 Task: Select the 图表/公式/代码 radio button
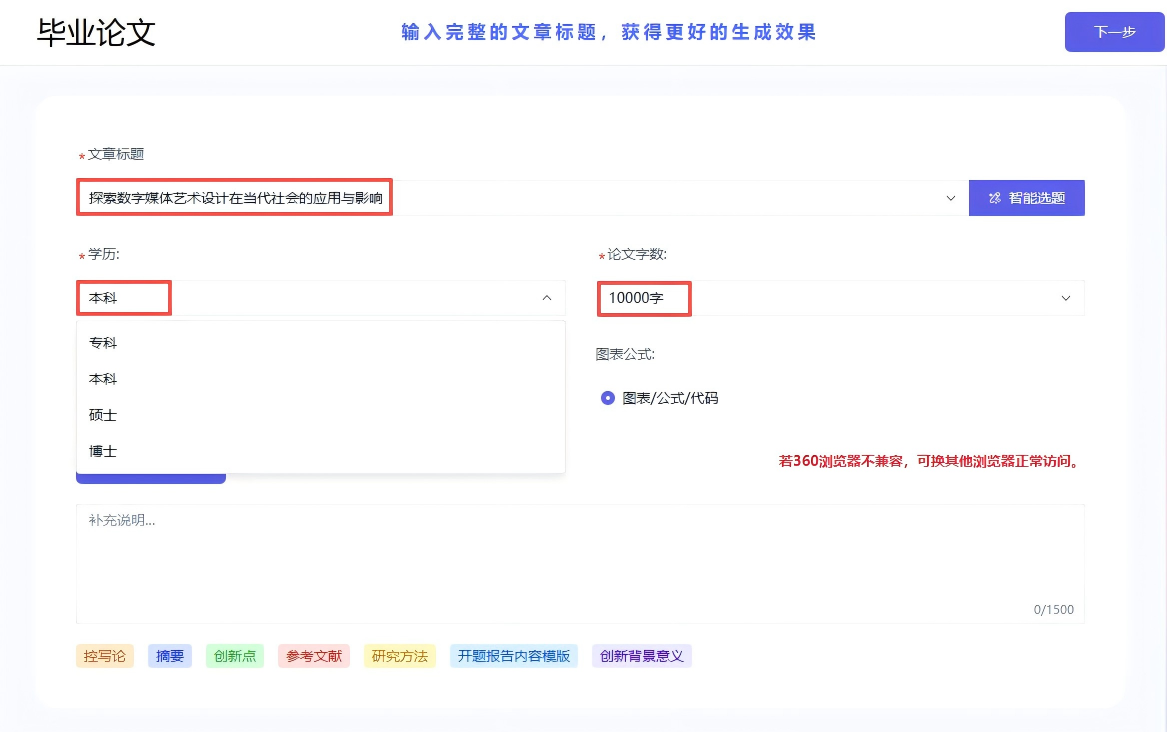608,398
